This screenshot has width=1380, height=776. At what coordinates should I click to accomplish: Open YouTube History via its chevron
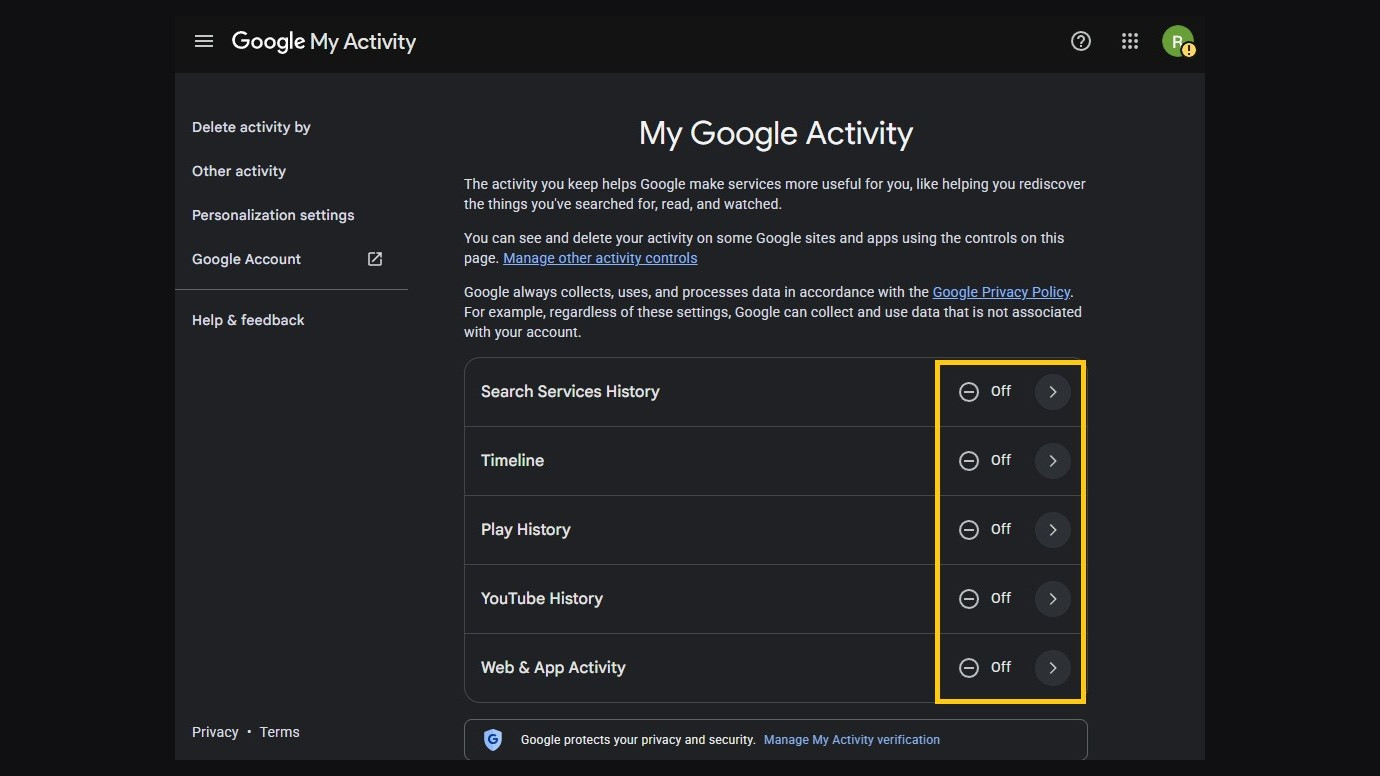click(1053, 599)
